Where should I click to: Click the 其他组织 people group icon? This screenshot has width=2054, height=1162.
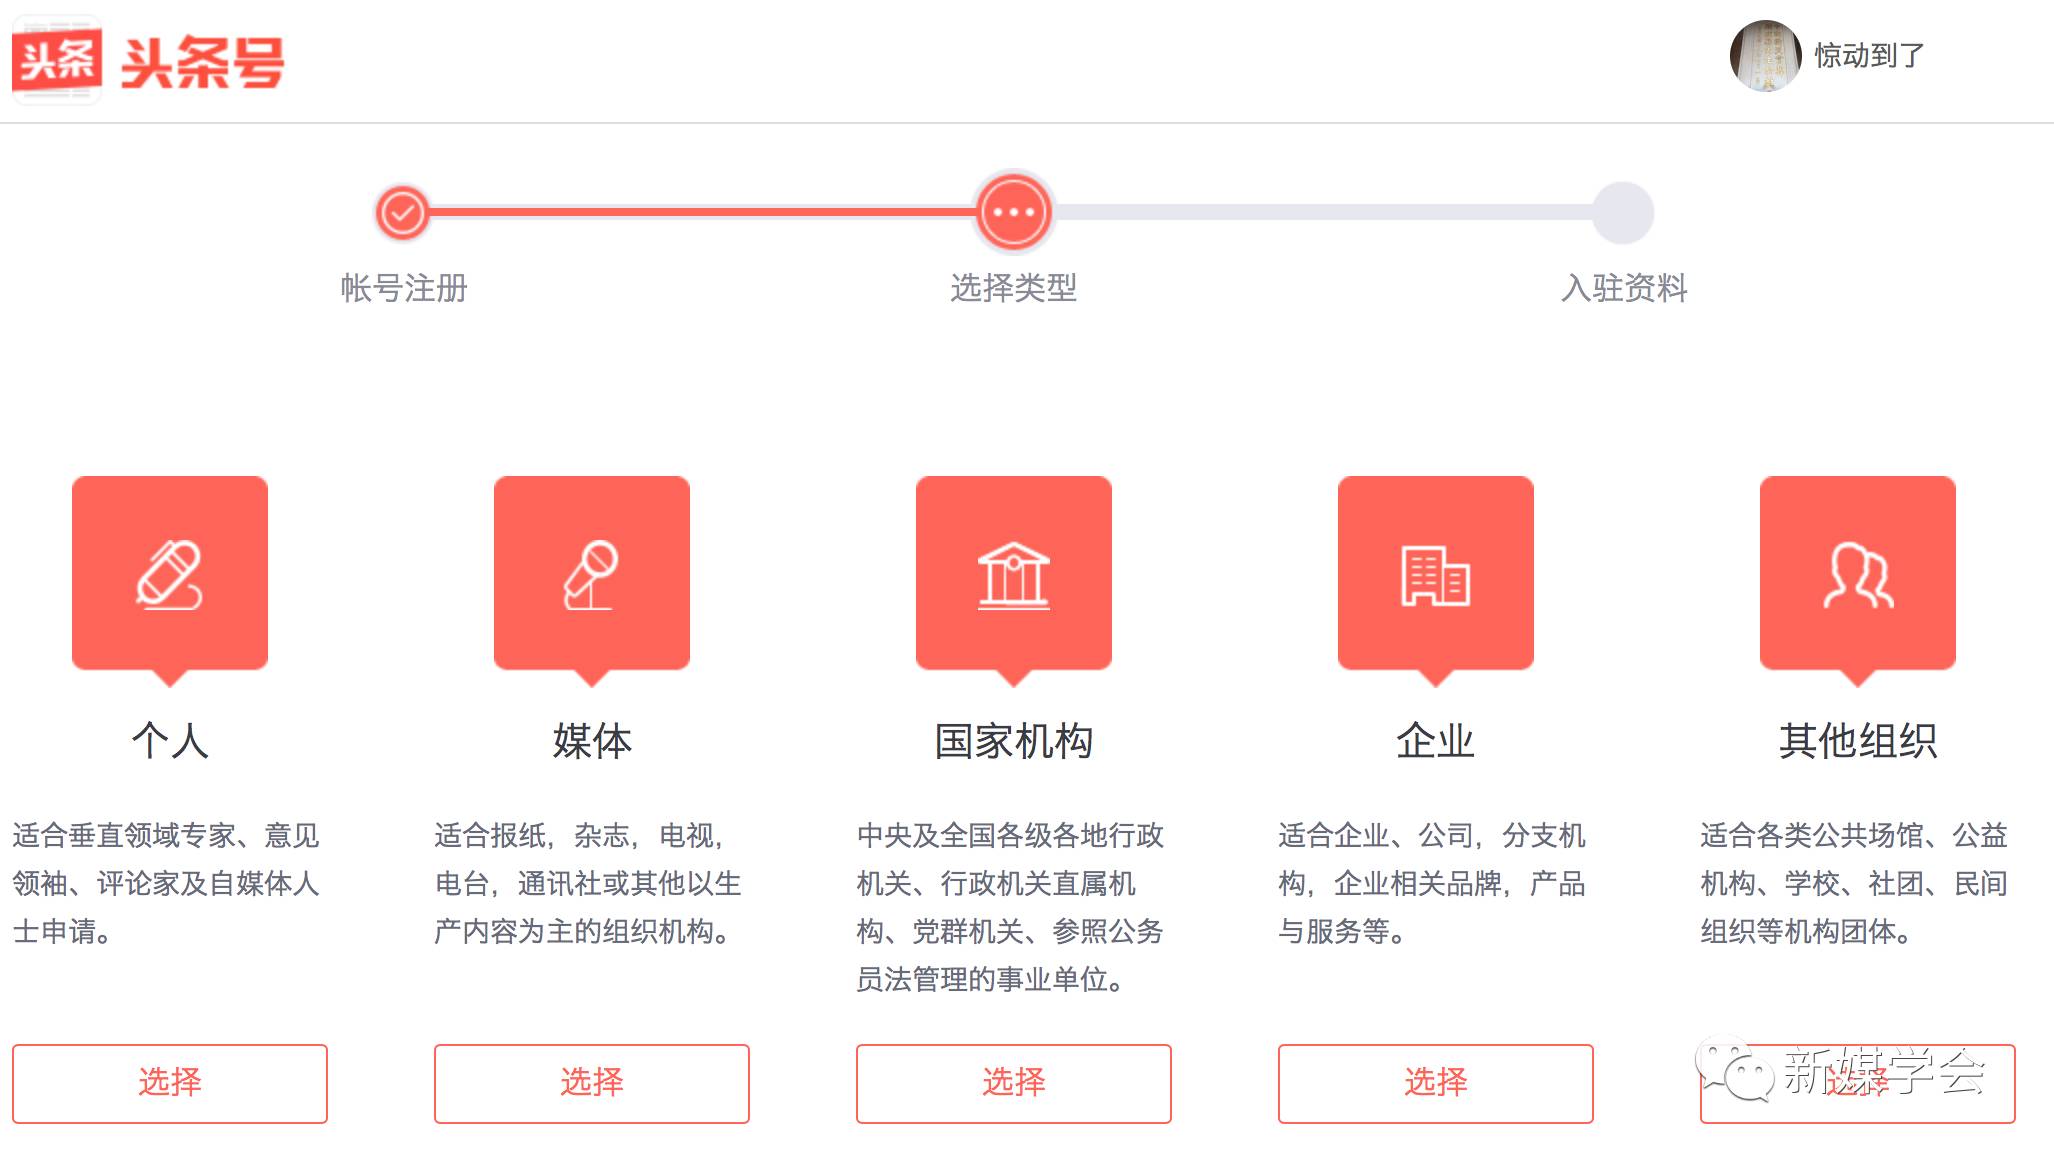click(1857, 574)
